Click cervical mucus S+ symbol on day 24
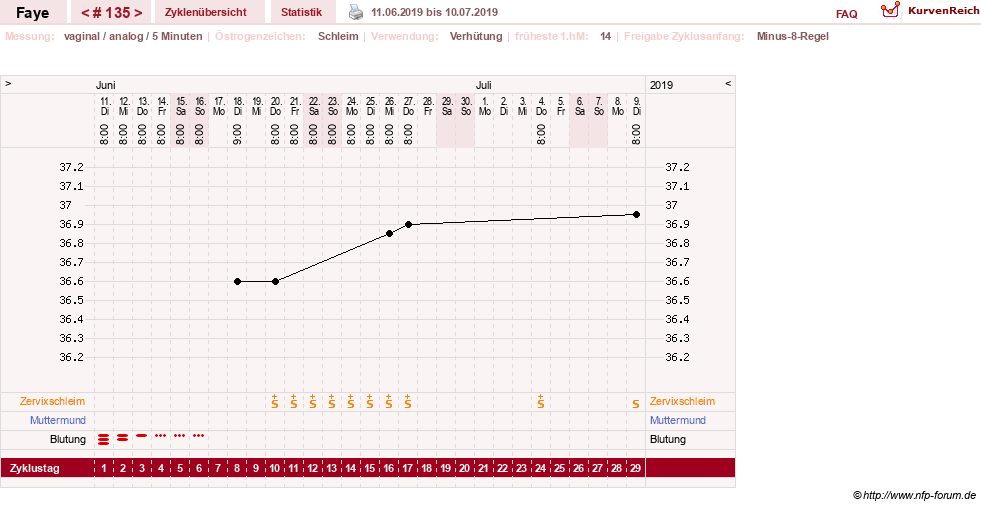 click(x=541, y=401)
